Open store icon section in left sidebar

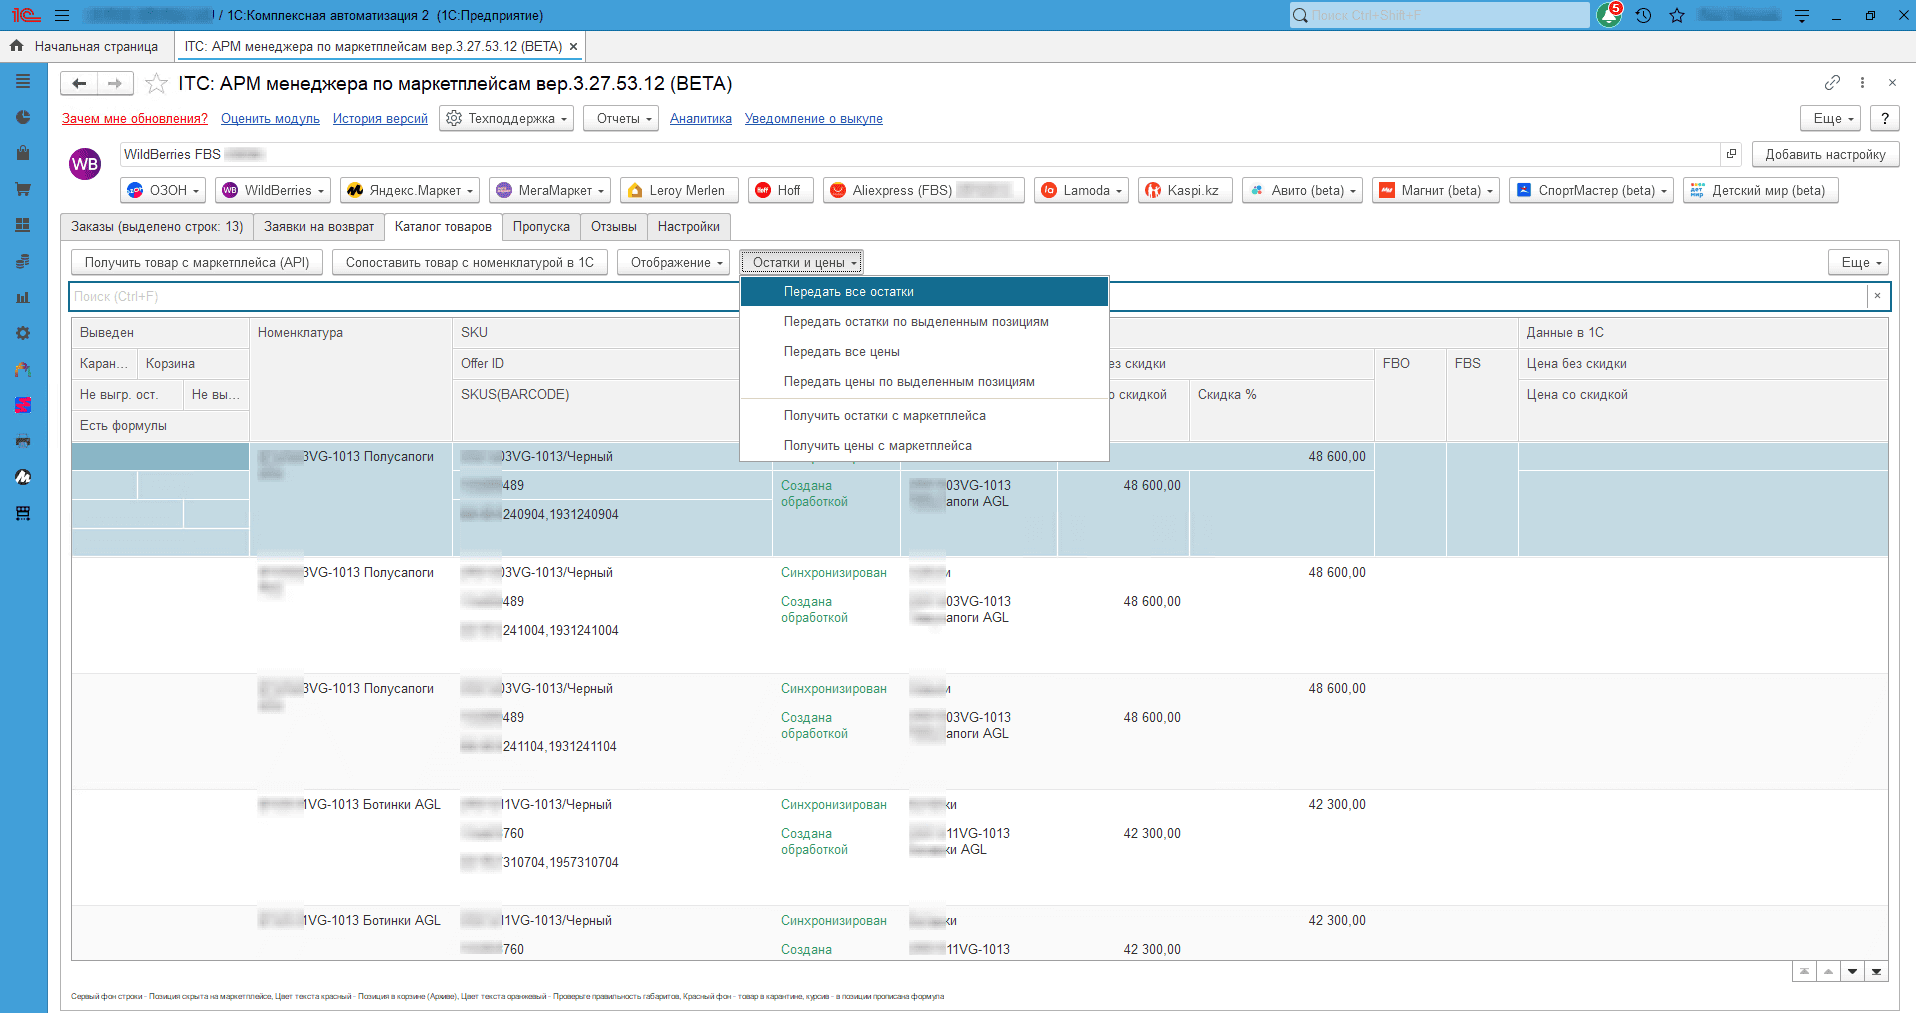(23, 513)
